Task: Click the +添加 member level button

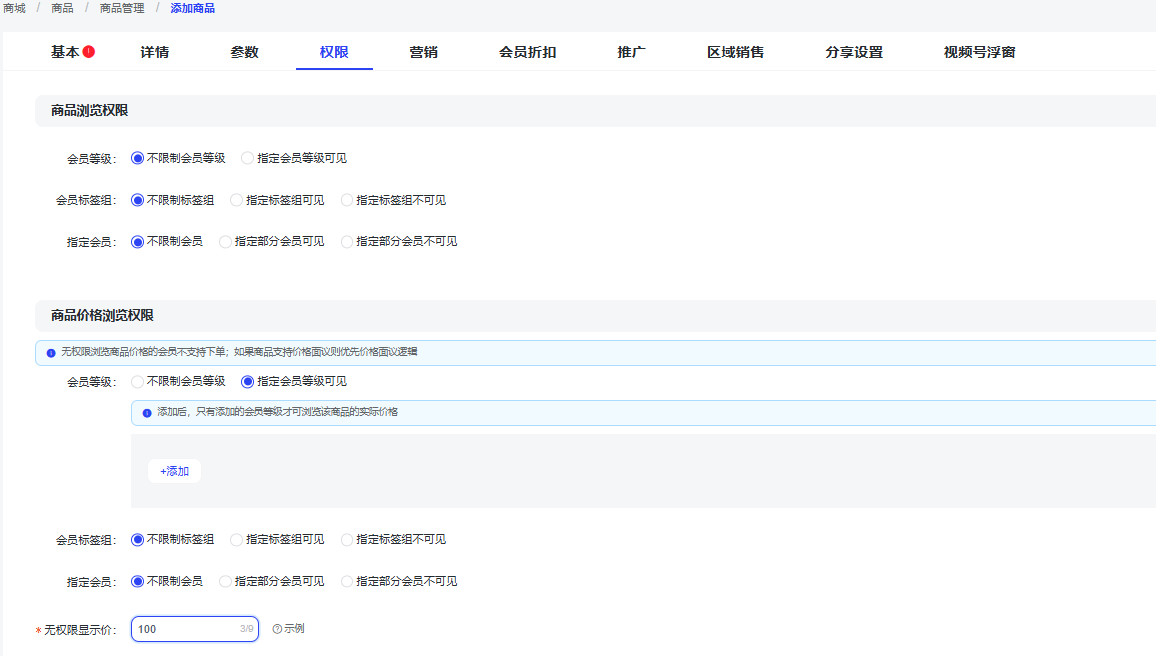Action: pos(174,471)
